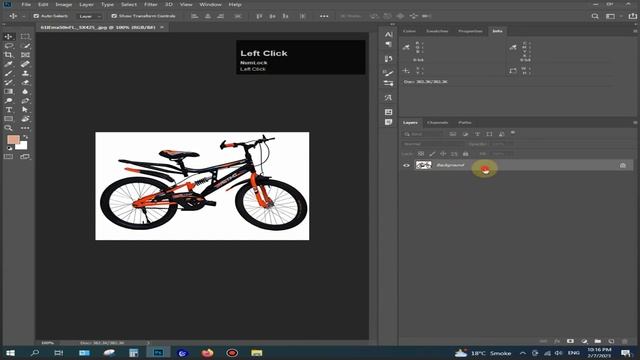Screen dimensions: 640x360
Task: Open the Move tool preset picker arrow
Action: coord(24,16)
